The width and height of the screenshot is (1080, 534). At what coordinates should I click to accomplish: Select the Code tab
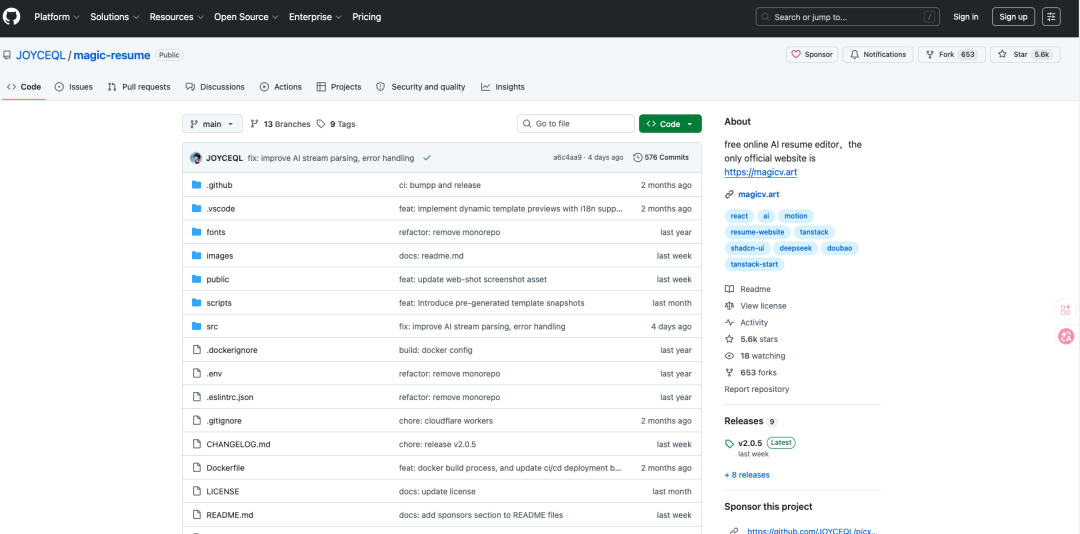pyautogui.click(x=24, y=87)
